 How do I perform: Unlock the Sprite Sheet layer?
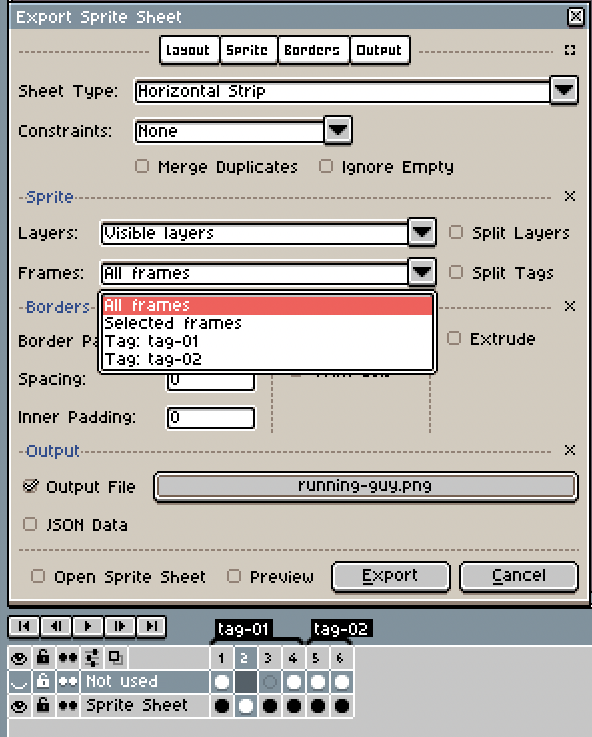click(43, 706)
